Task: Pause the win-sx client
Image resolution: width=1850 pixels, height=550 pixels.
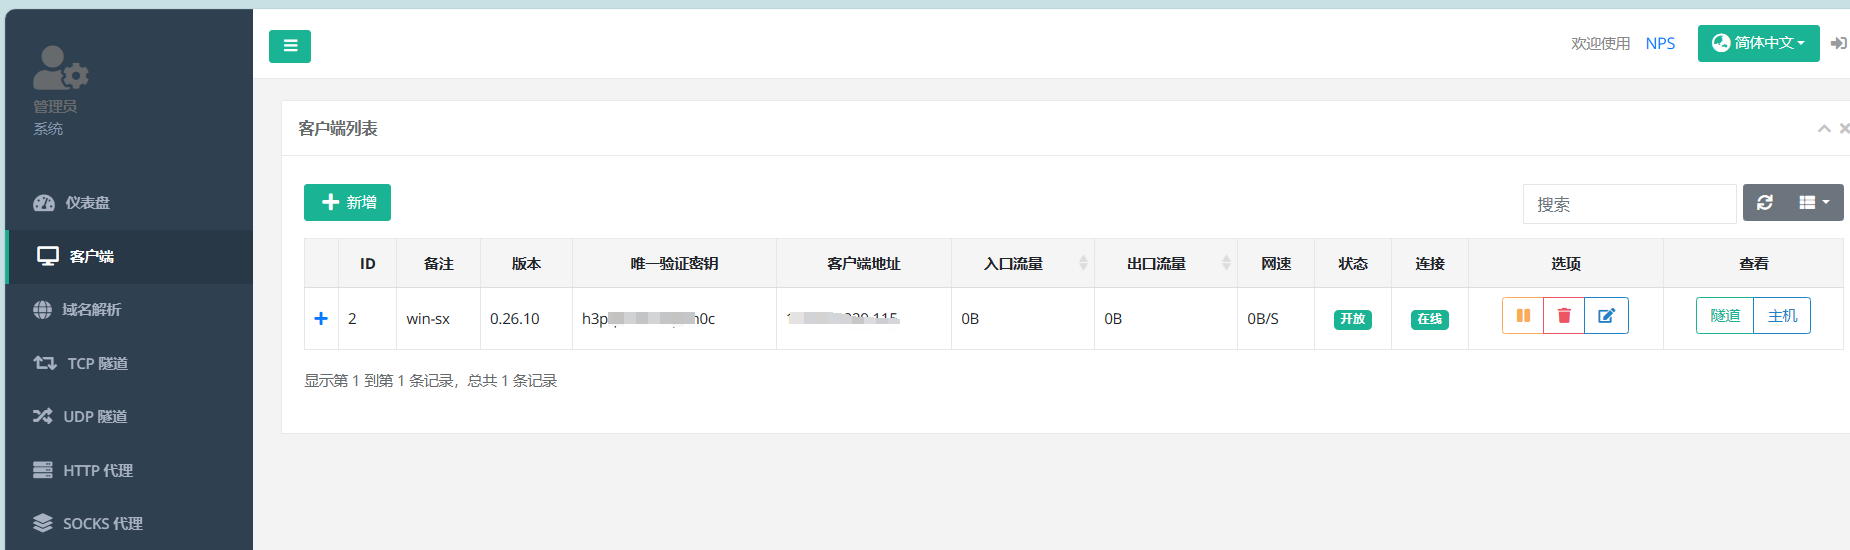Action: coord(1523,316)
